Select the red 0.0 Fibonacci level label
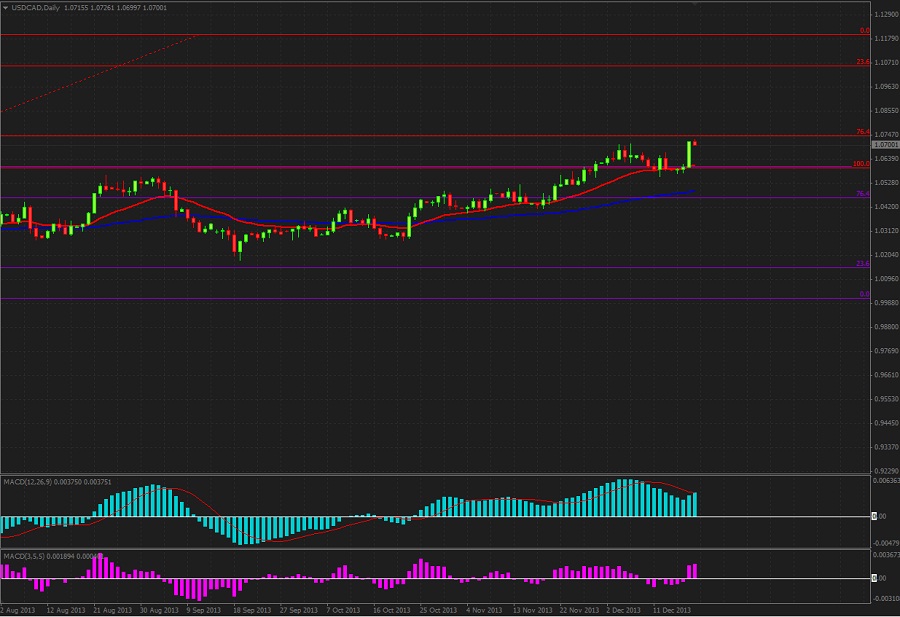The height and width of the screenshot is (617, 900). coord(863,31)
